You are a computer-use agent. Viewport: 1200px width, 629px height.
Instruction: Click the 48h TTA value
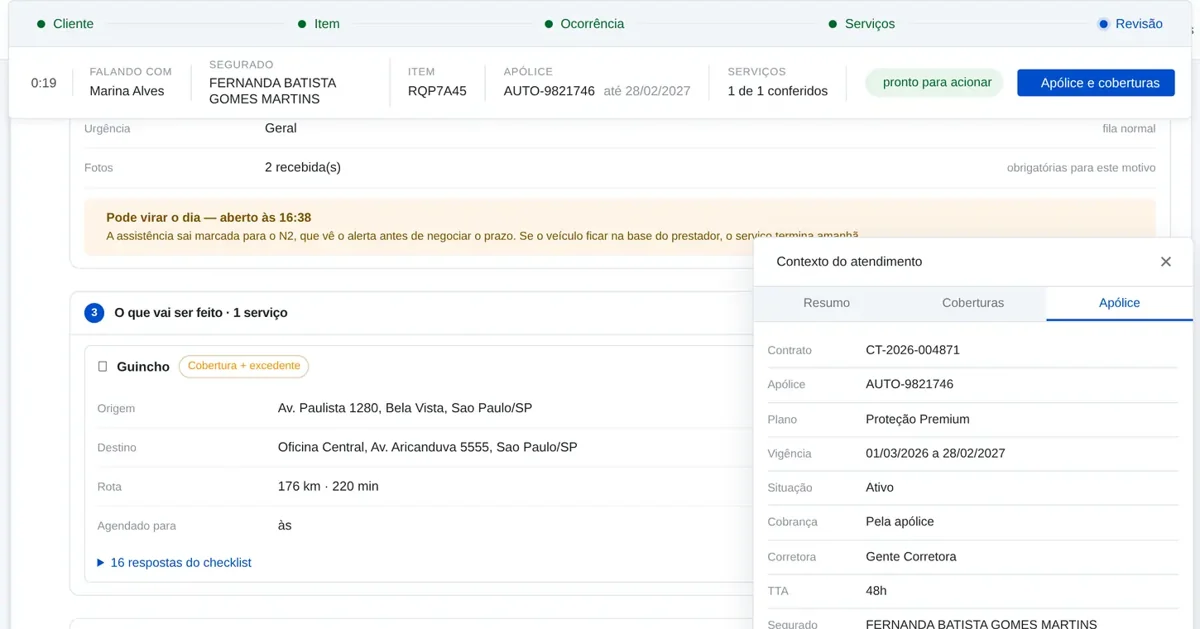pyautogui.click(x=876, y=591)
